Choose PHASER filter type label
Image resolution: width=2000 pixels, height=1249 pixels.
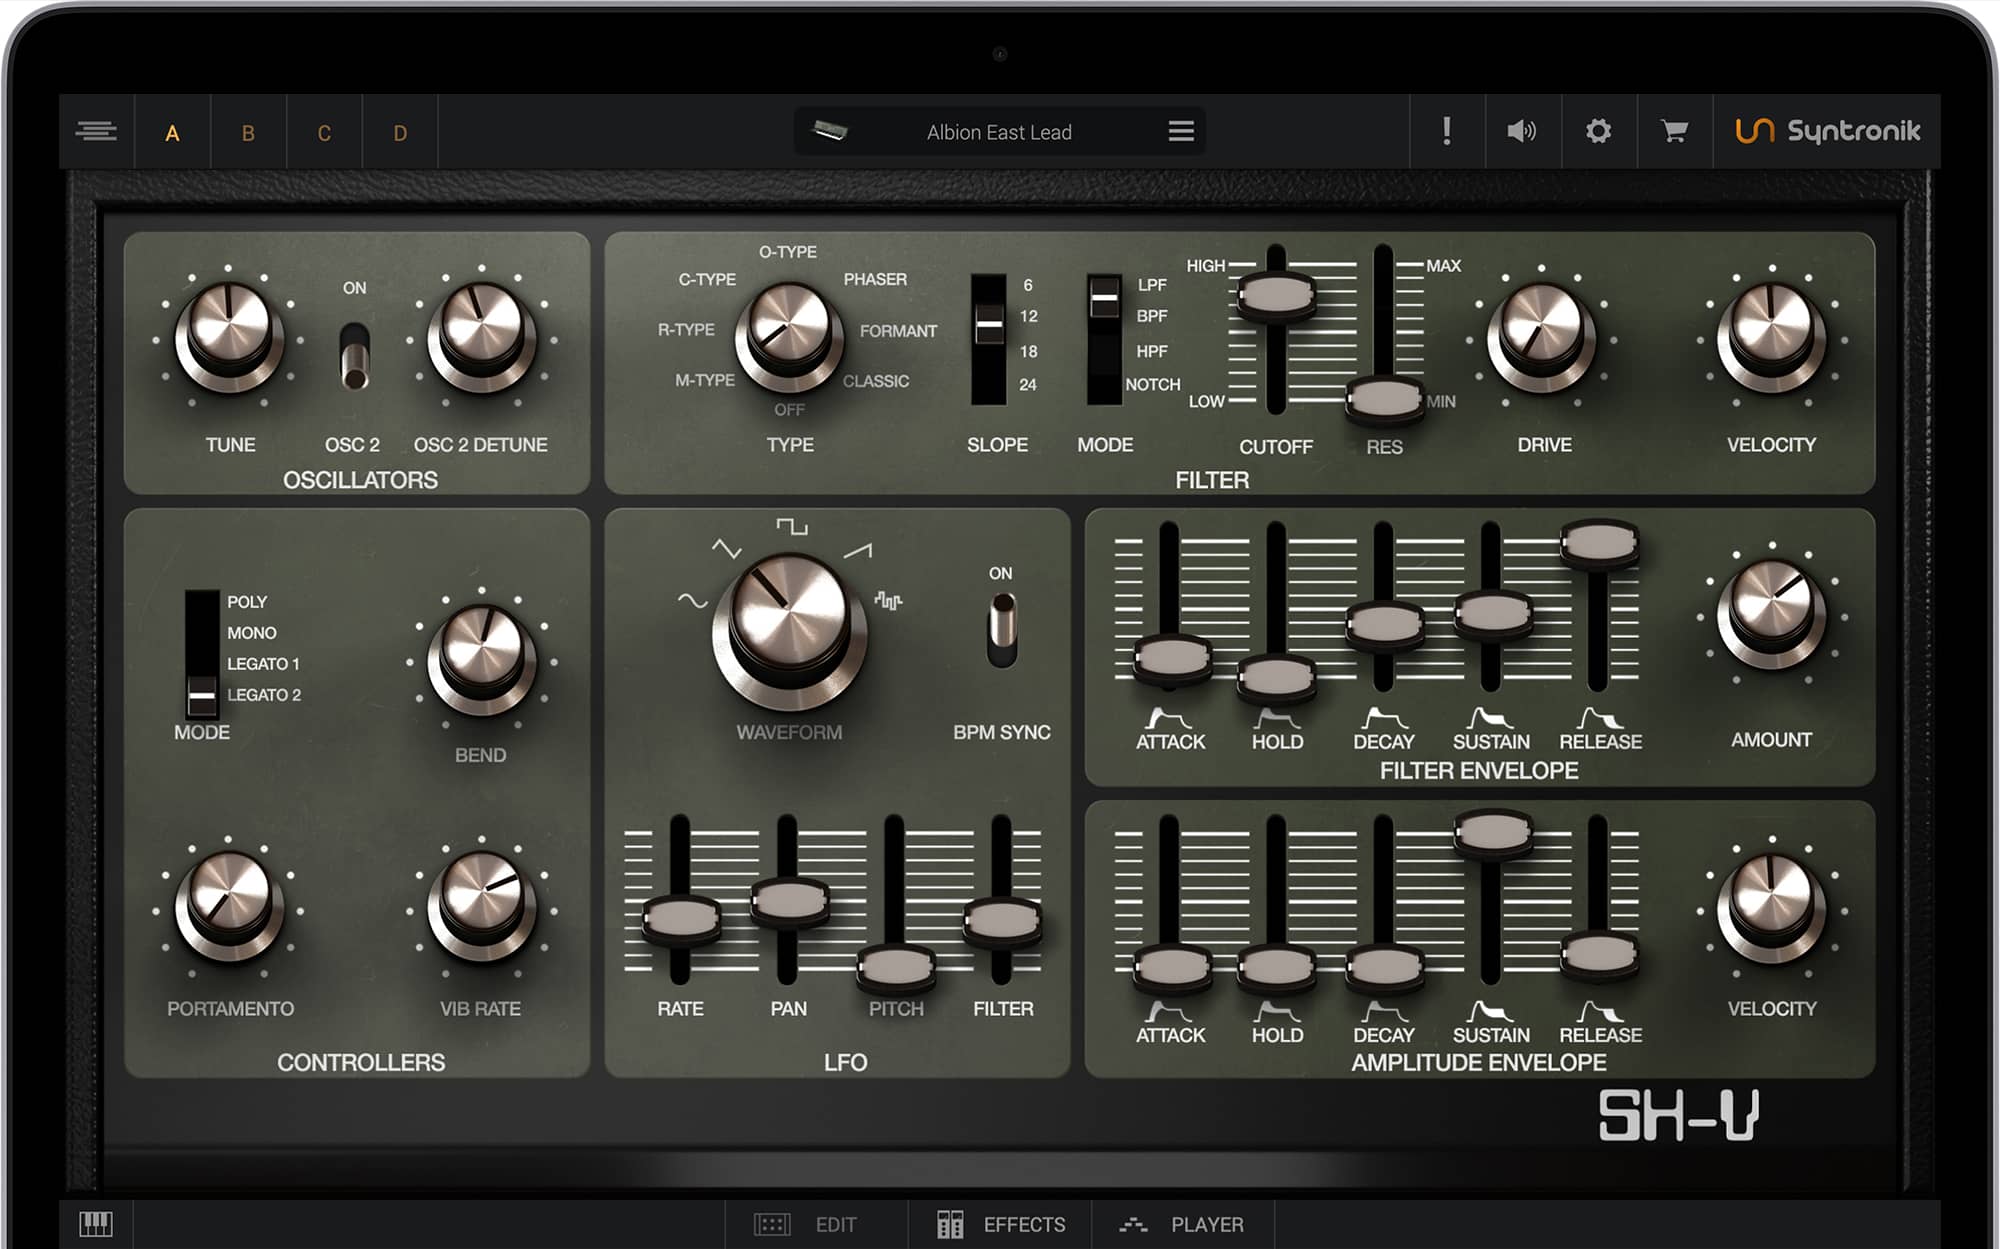point(875,279)
